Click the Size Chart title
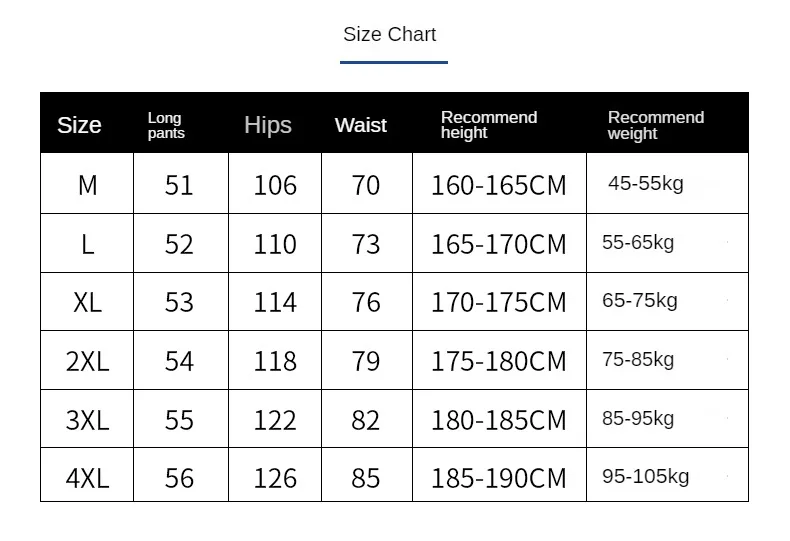Image resolution: width=790 pixels, height=541 pixels. click(389, 34)
